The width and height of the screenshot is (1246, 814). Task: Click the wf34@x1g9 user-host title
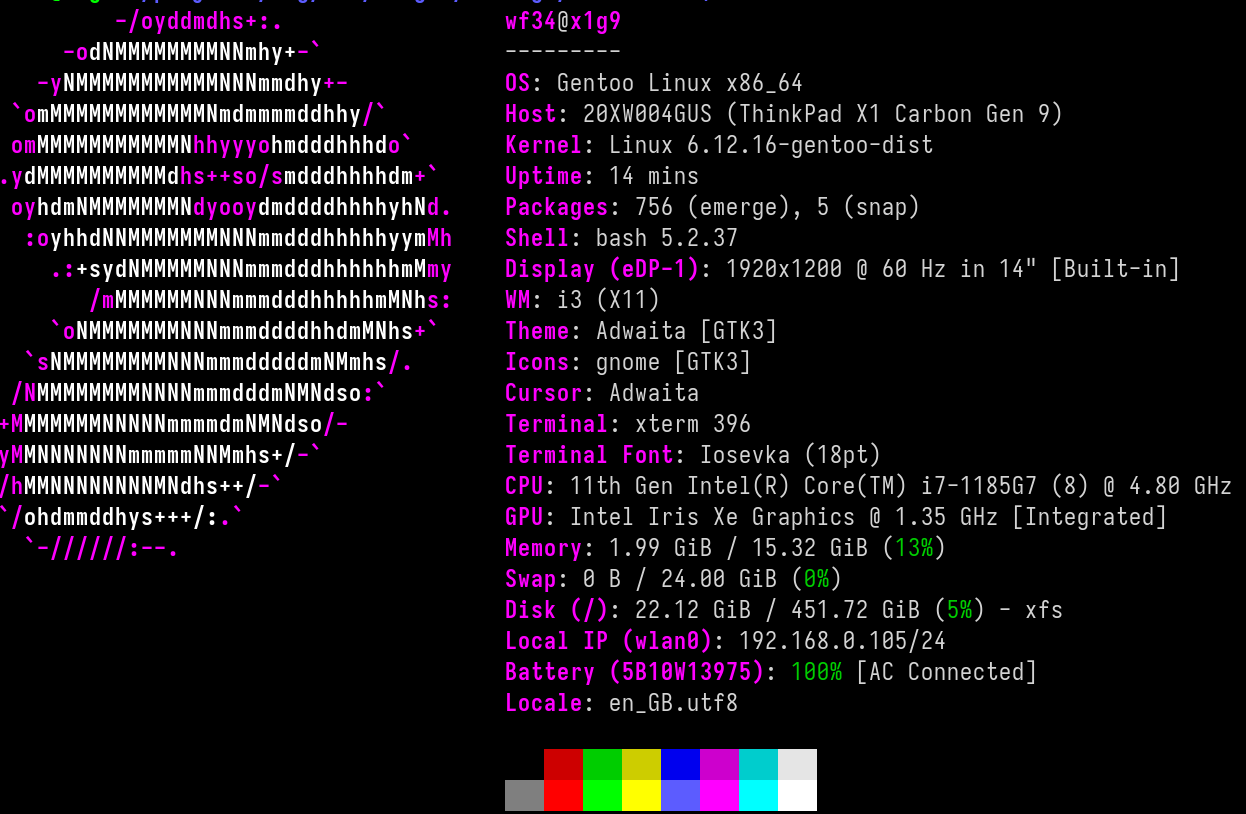coord(563,21)
